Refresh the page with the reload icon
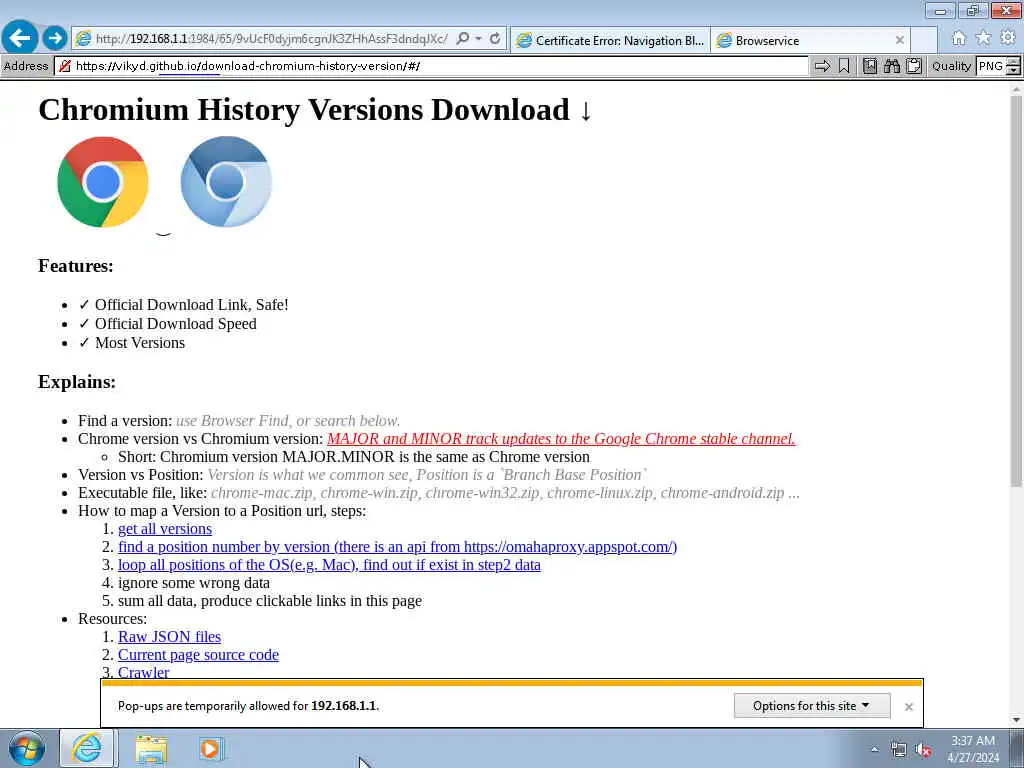Image resolution: width=1024 pixels, height=768 pixels. click(x=495, y=39)
